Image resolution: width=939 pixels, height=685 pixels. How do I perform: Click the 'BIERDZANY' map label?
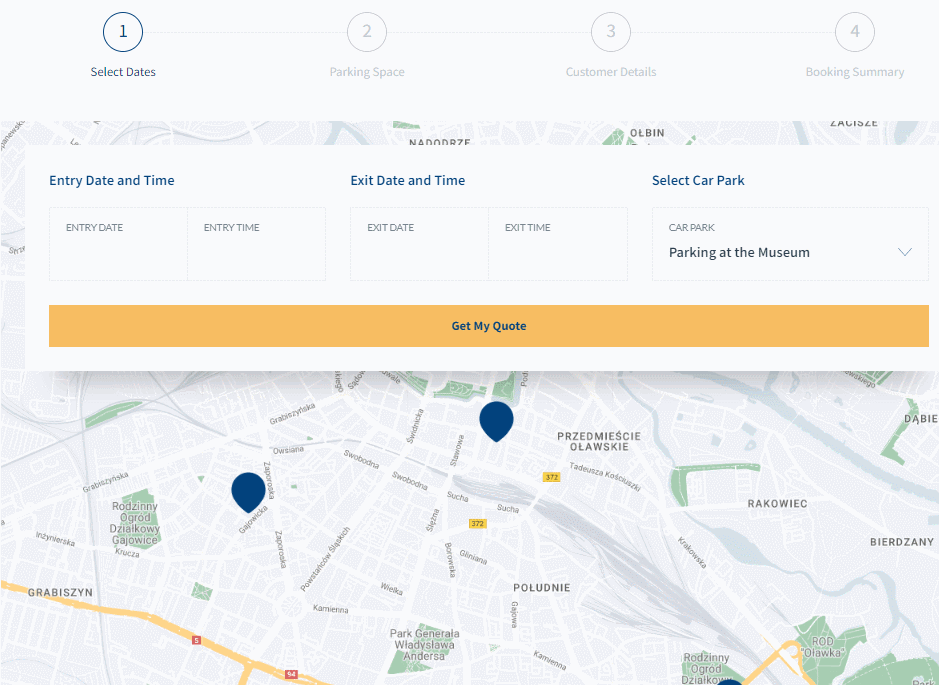[902, 542]
